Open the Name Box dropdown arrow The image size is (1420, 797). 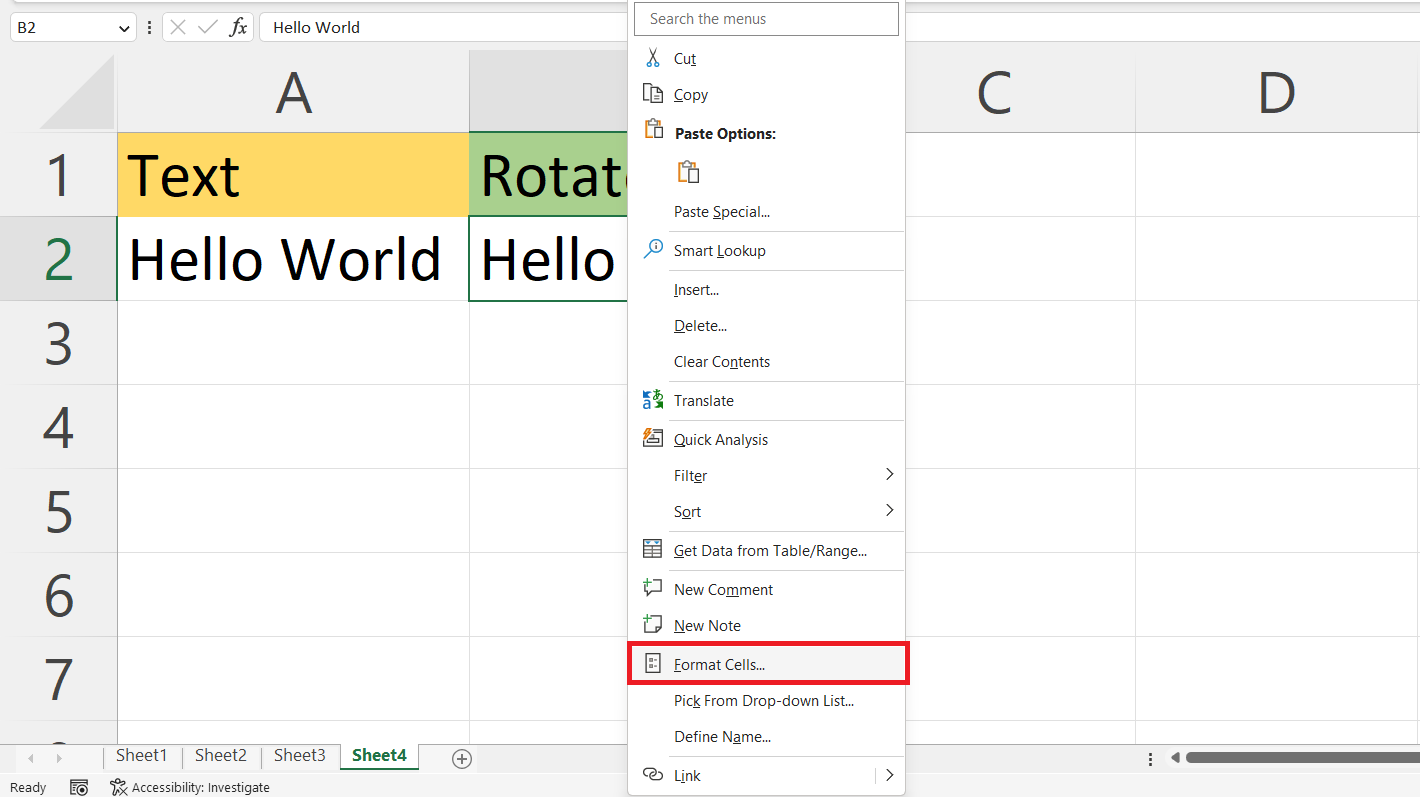point(123,27)
